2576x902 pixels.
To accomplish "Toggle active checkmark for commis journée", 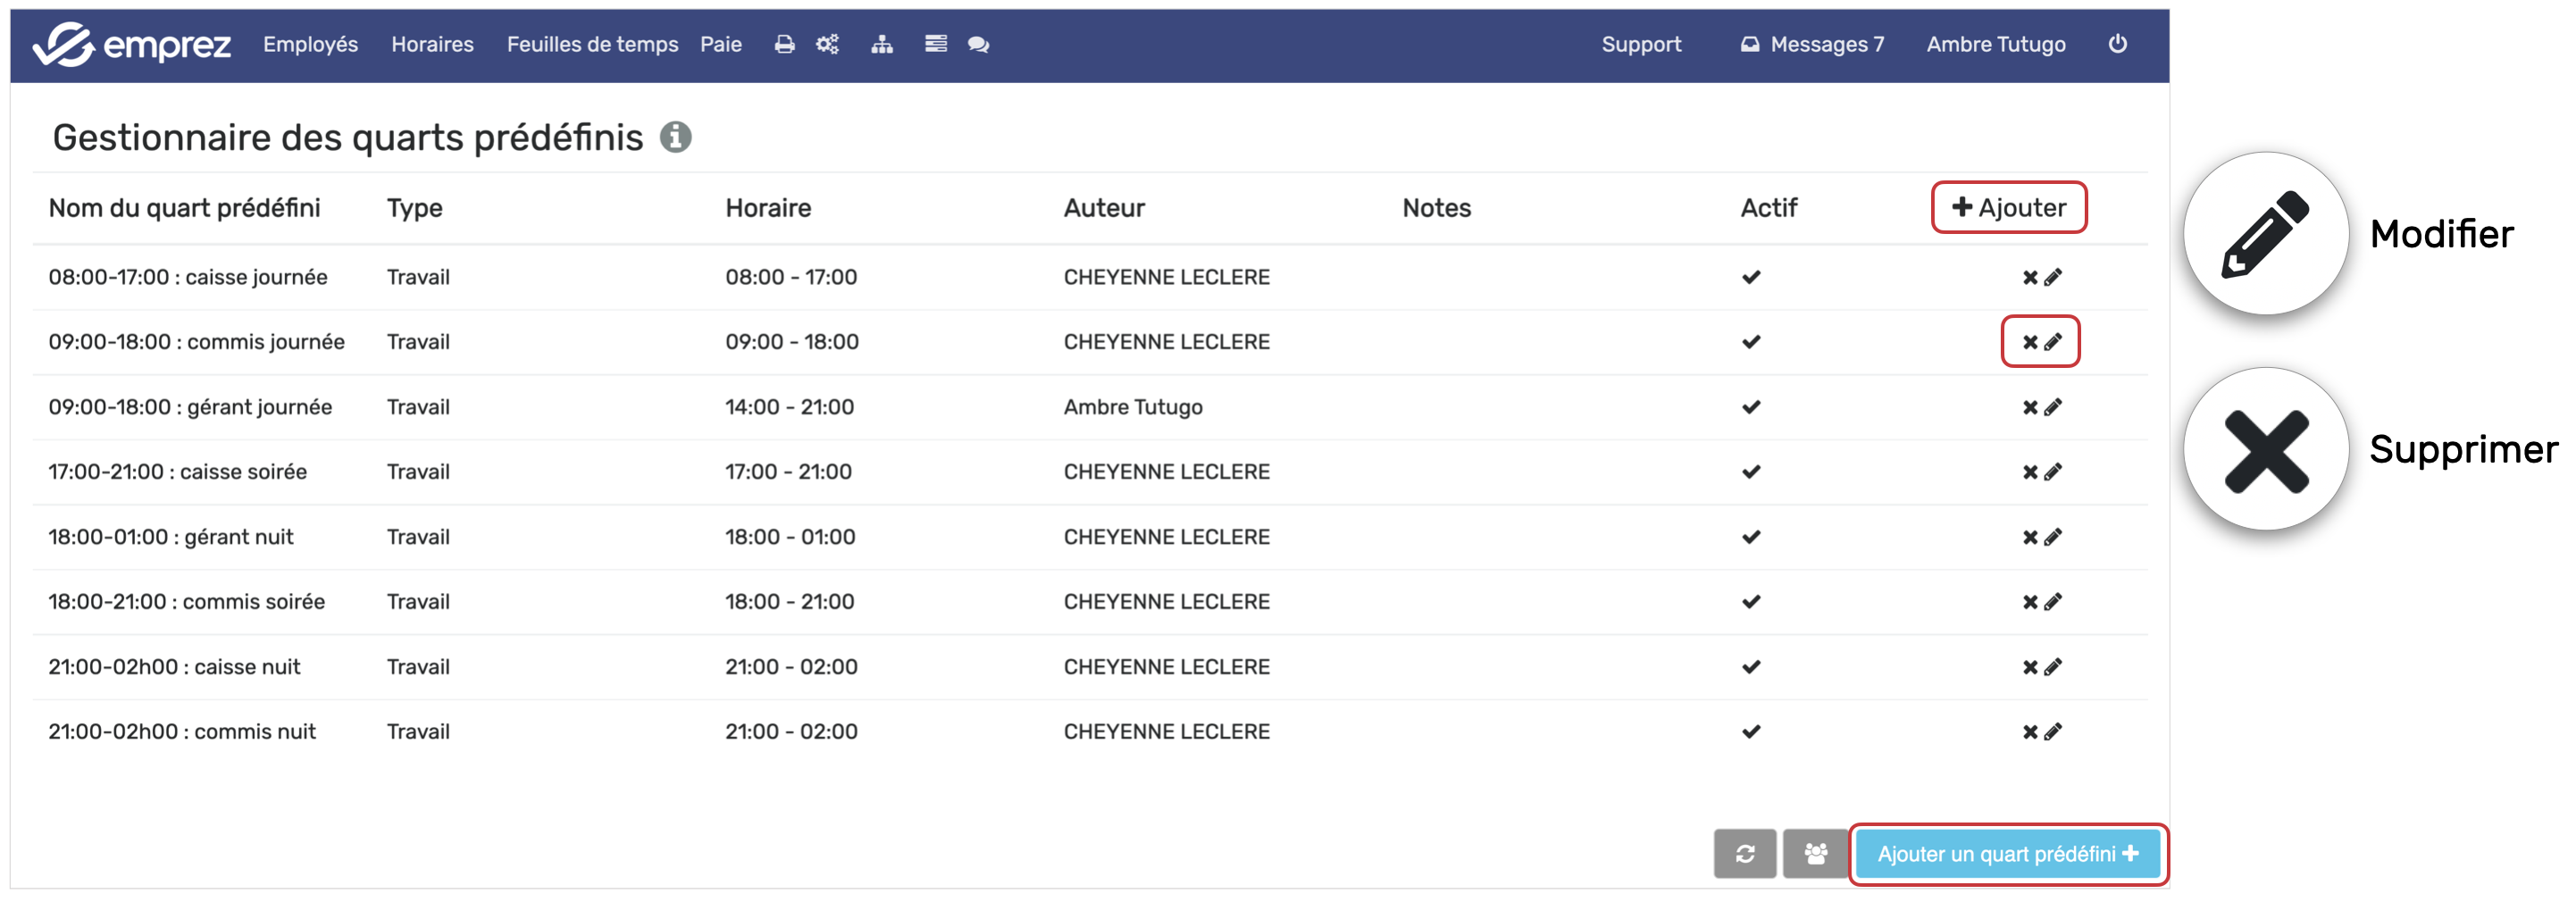I will tap(1750, 342).
